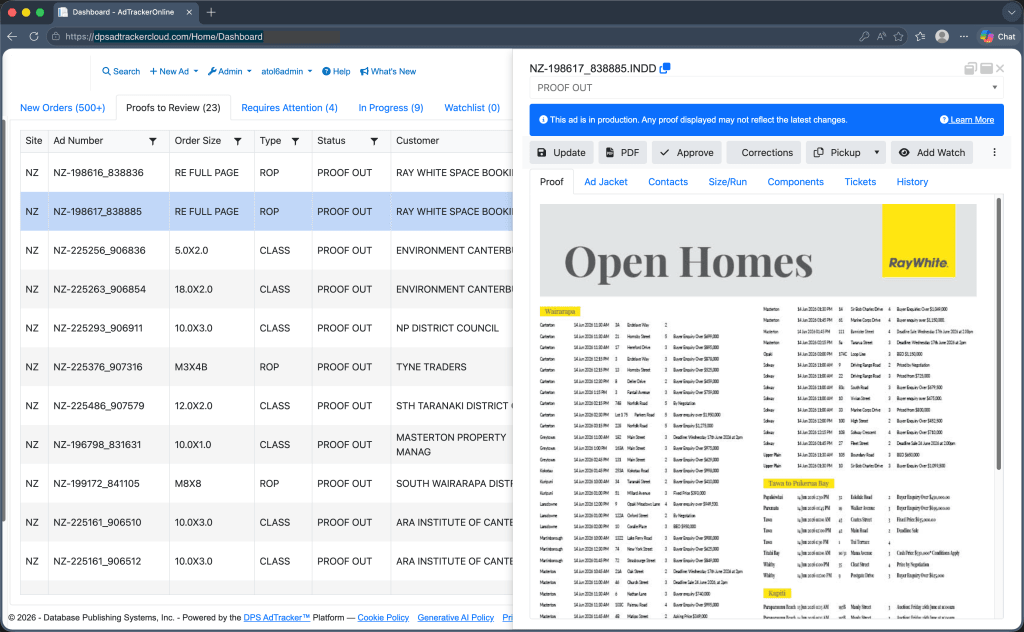Viewport: 1024px width, 632px height.
Task: Click Search in the top navigation
Action: [121, 71]
